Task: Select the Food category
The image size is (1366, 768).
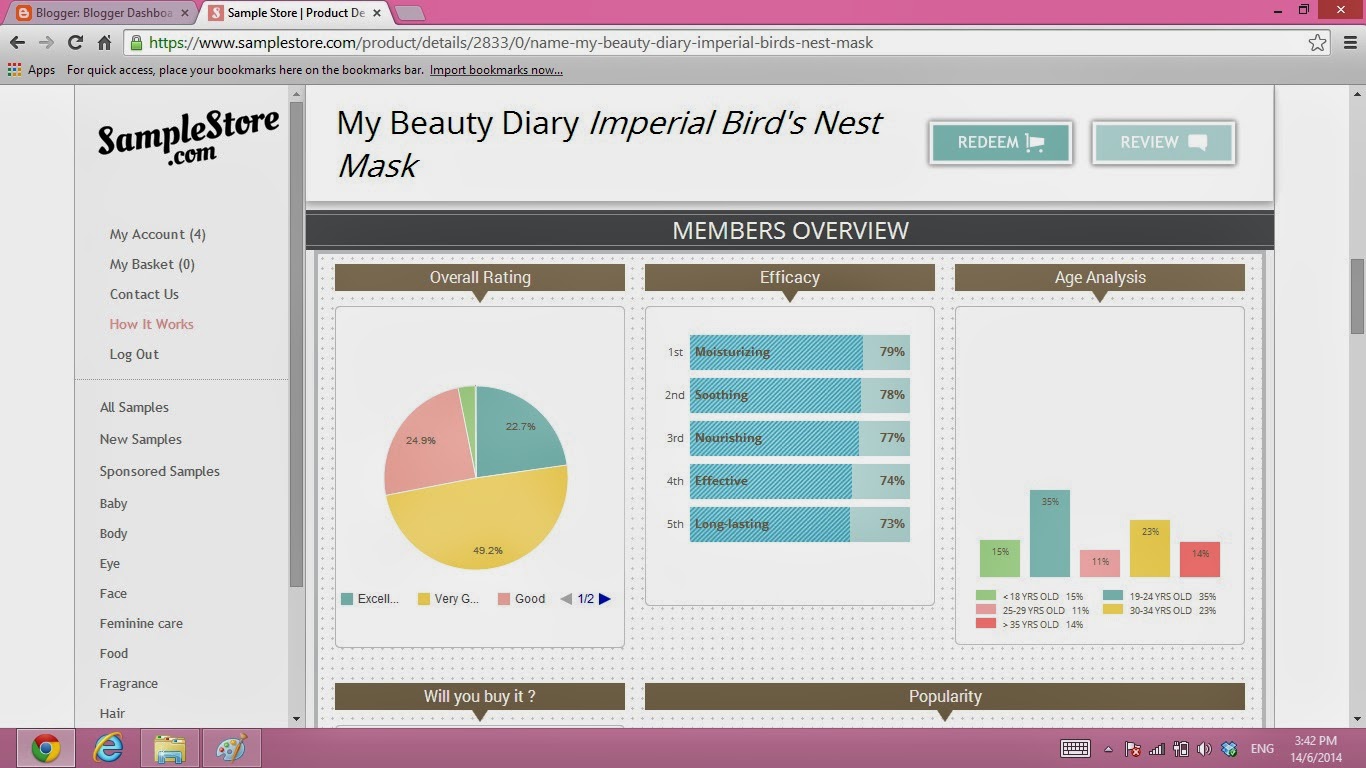Action: (x=114, y=653)
